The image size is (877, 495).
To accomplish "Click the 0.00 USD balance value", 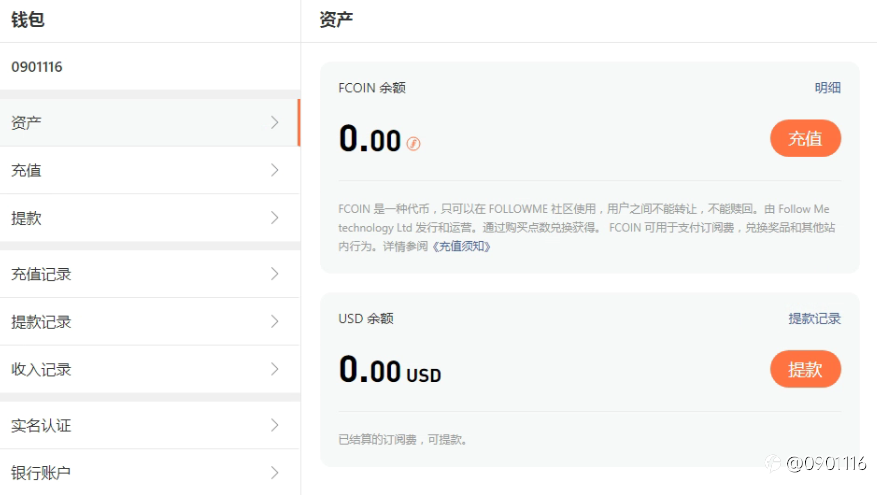I will pos(390,370).
